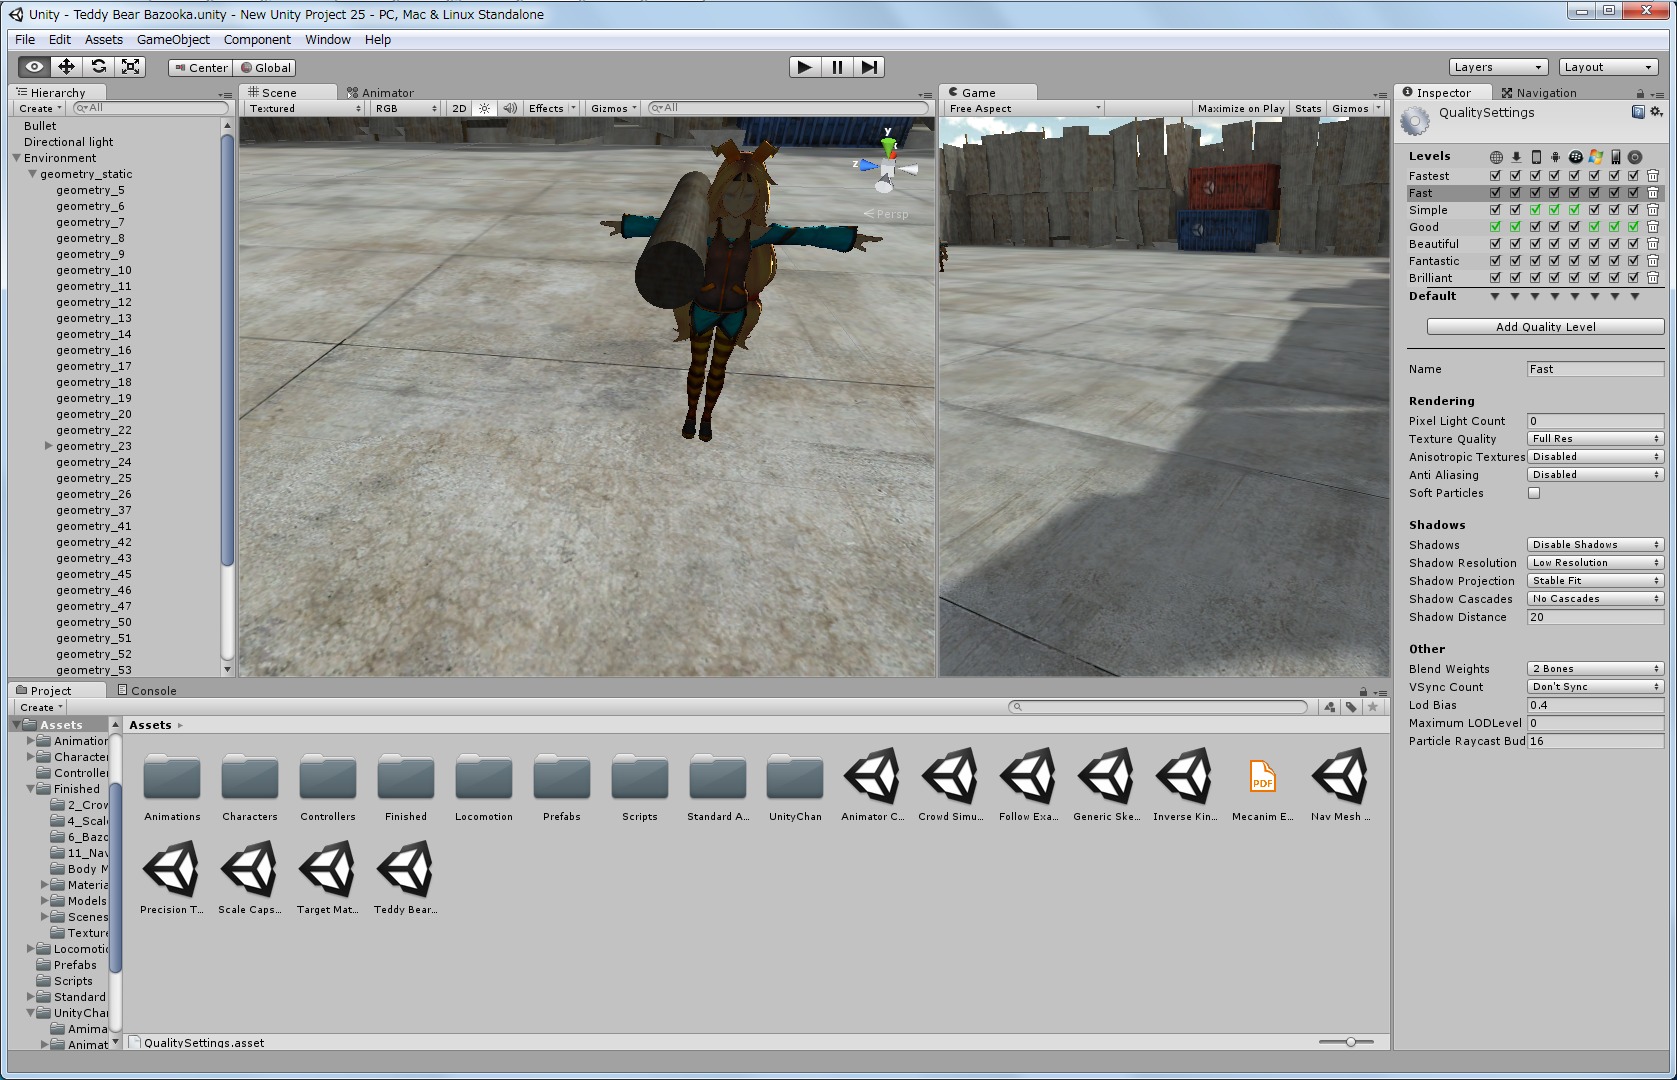Toggle scene audio speaker icon
The height and width of the screenshot is (1080, 1677).
(x=510, y=108)
